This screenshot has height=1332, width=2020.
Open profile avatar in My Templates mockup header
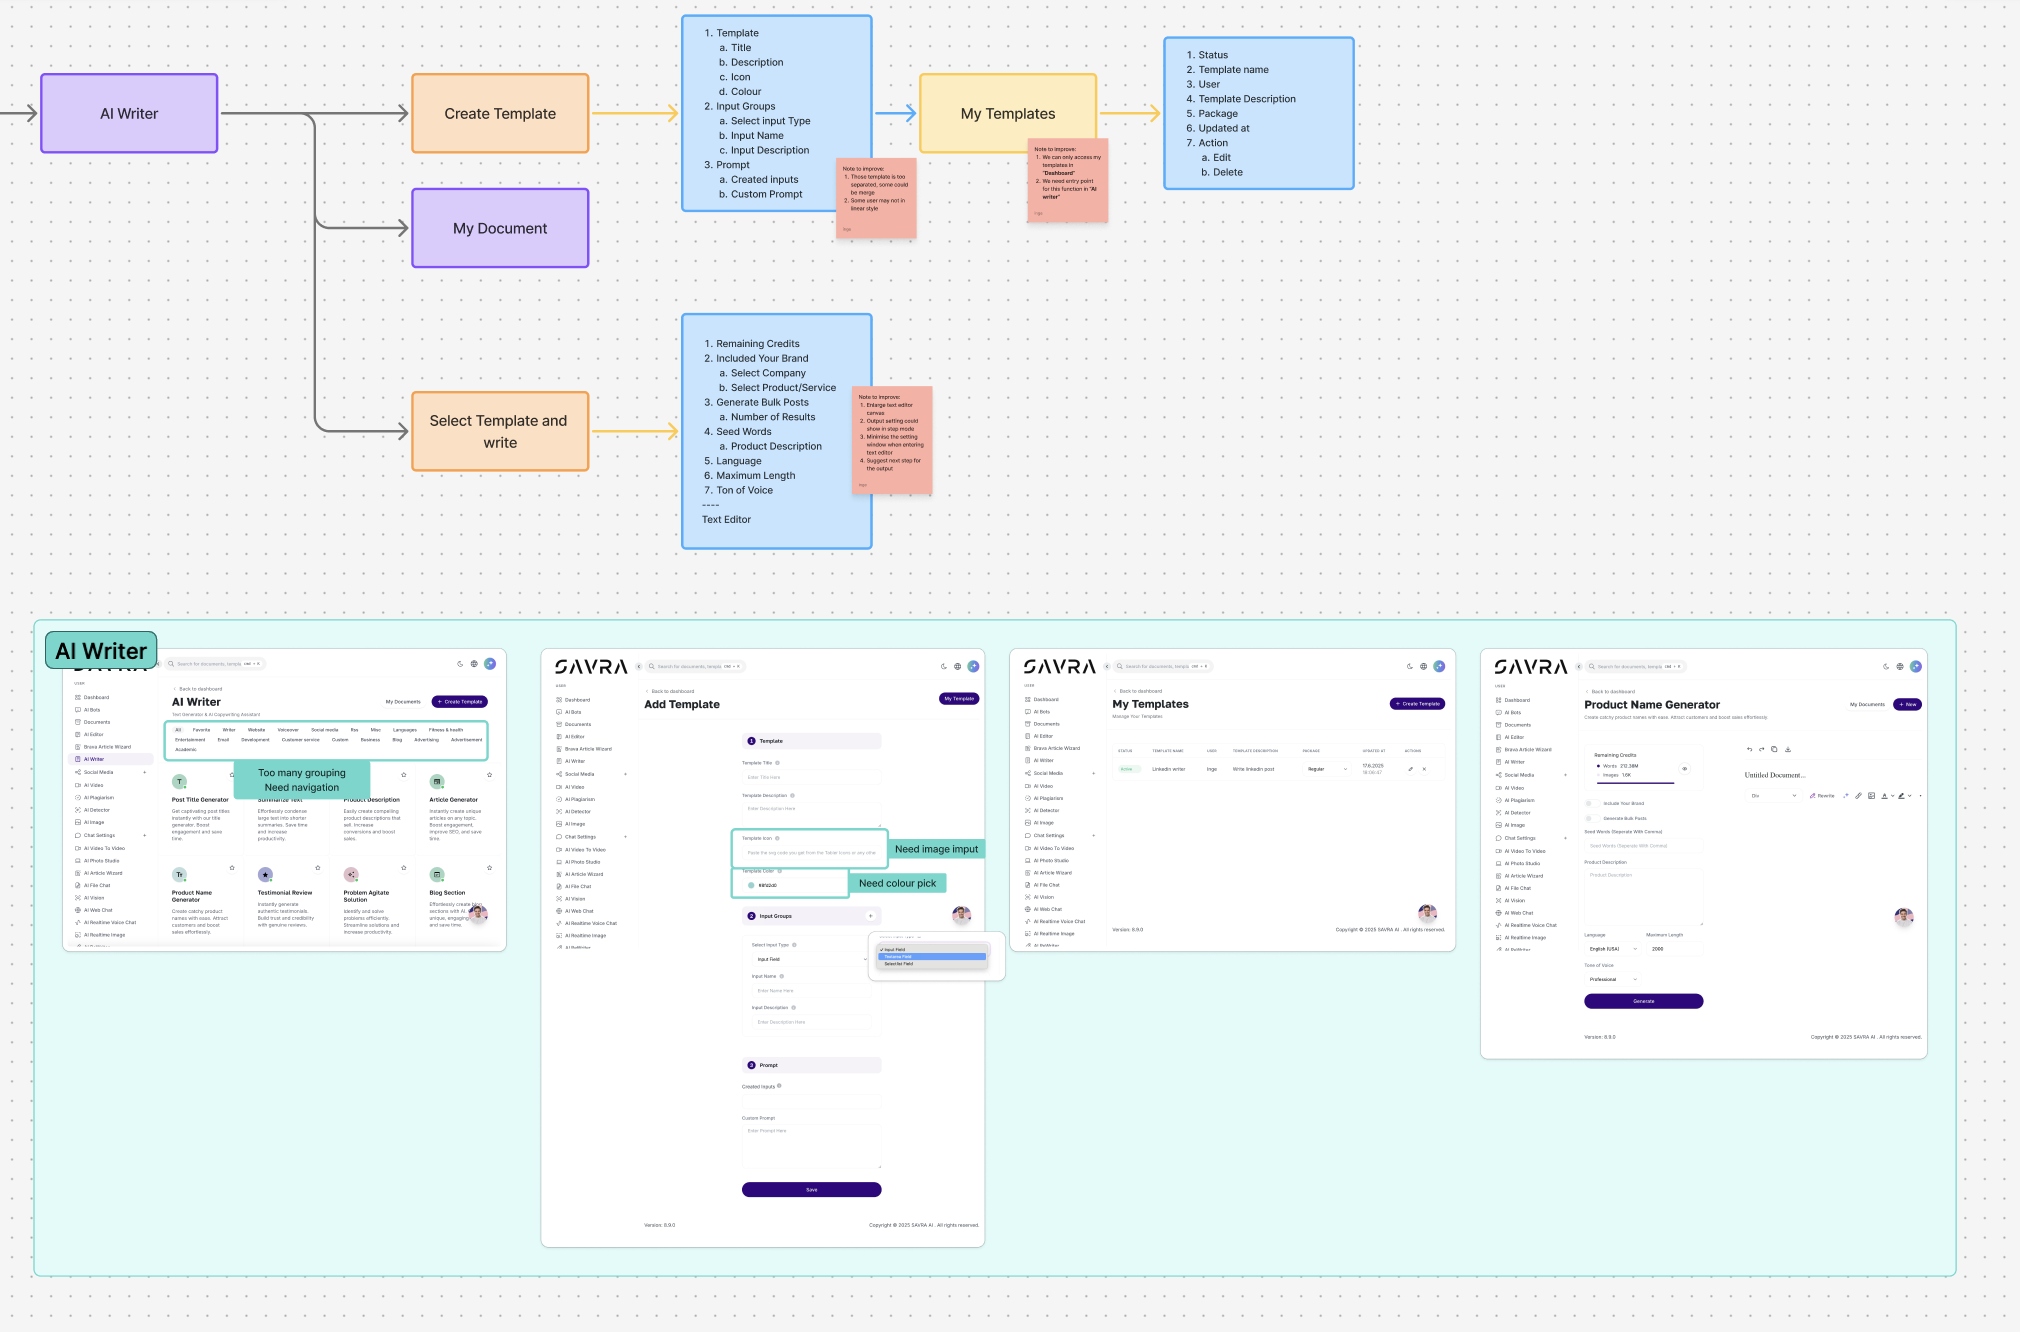click(1439, 666)
